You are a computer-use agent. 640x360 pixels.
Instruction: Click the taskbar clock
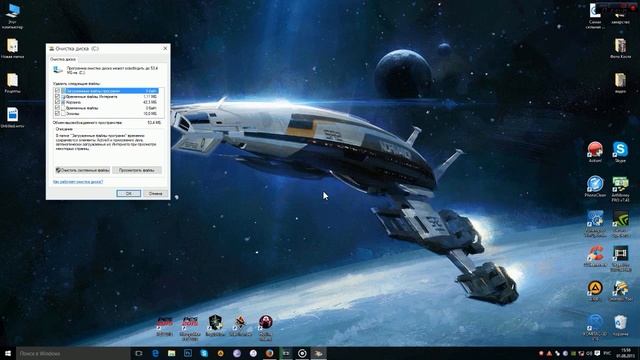pyautogui.click(x=625, y=353)
